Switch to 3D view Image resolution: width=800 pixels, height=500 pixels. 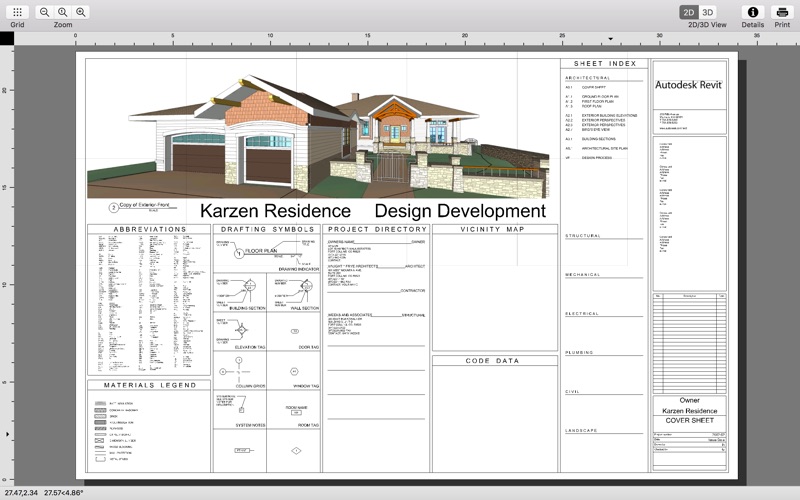click(708, 12)
